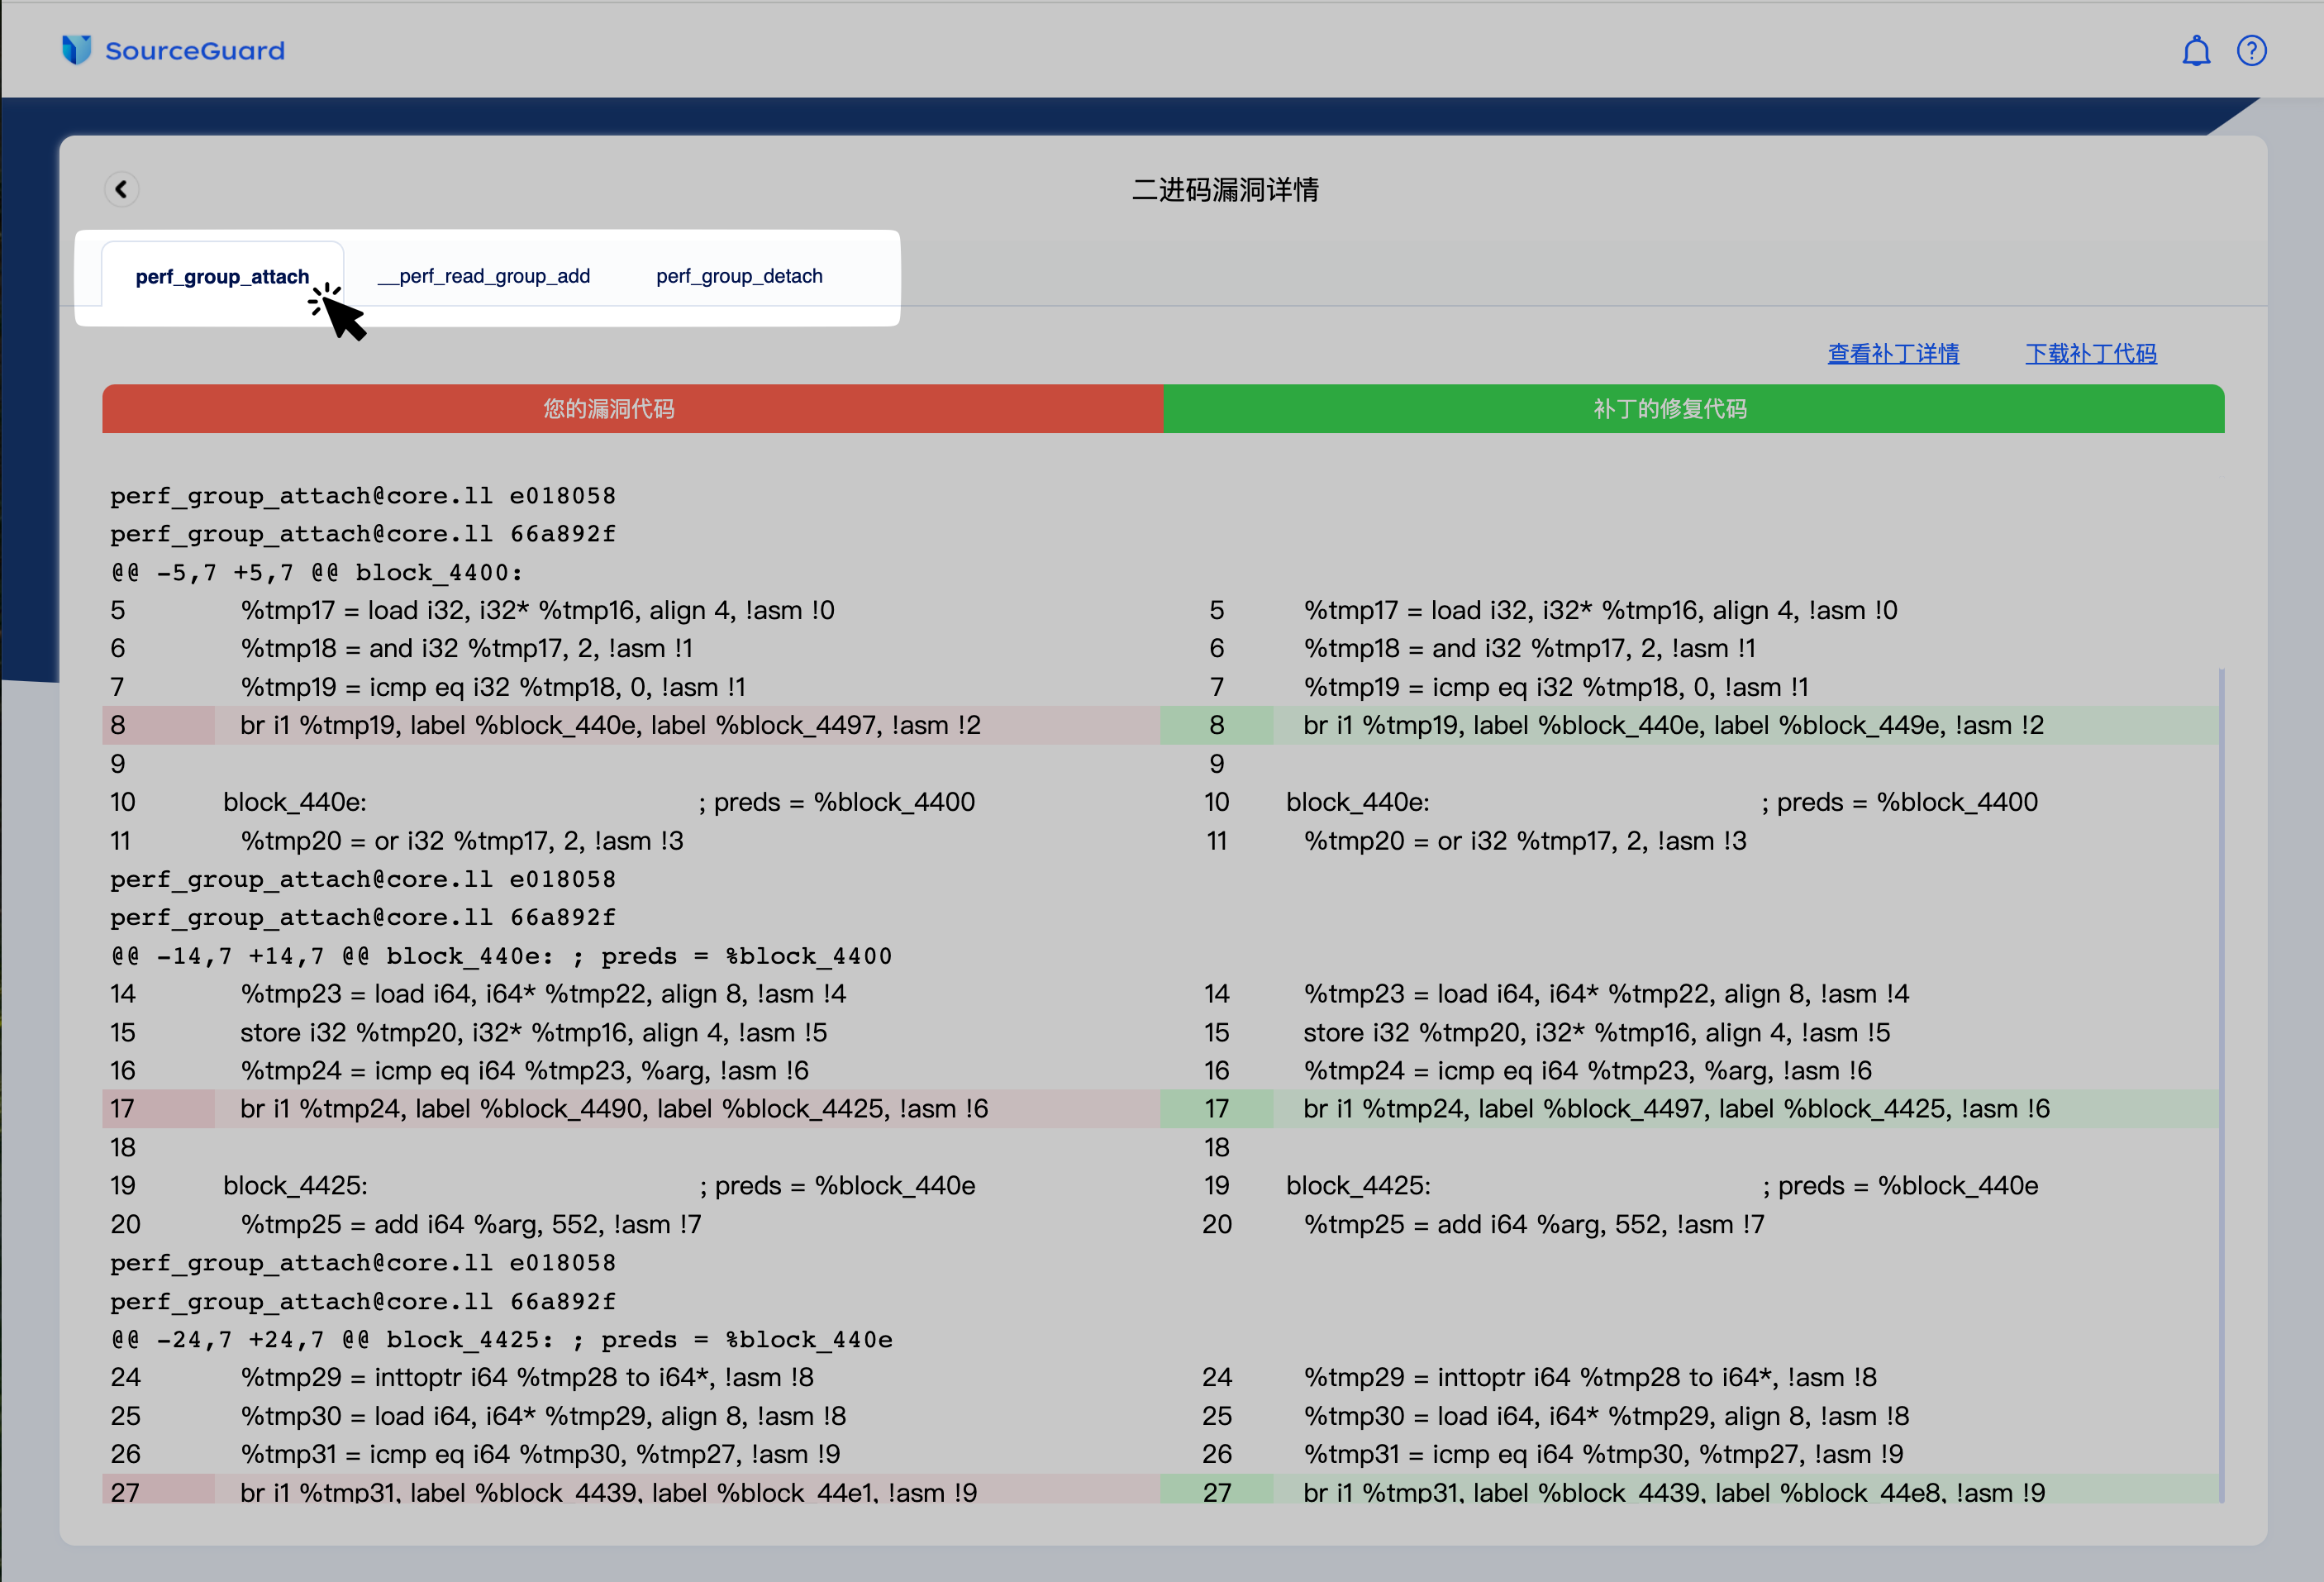Select patched line 8 with block_449e
2324x1582 pixels.
[1672, 725]
